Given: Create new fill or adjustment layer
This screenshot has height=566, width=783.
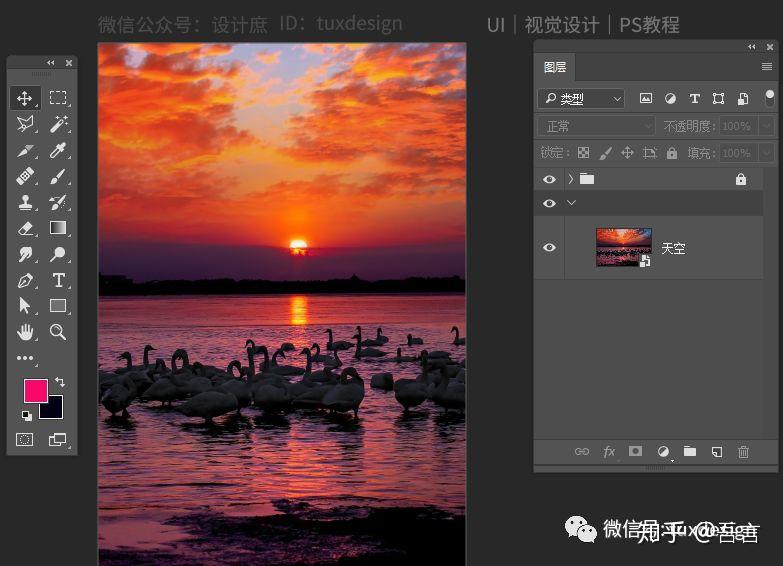Looking at the screenshot, I should pos(663,452).
